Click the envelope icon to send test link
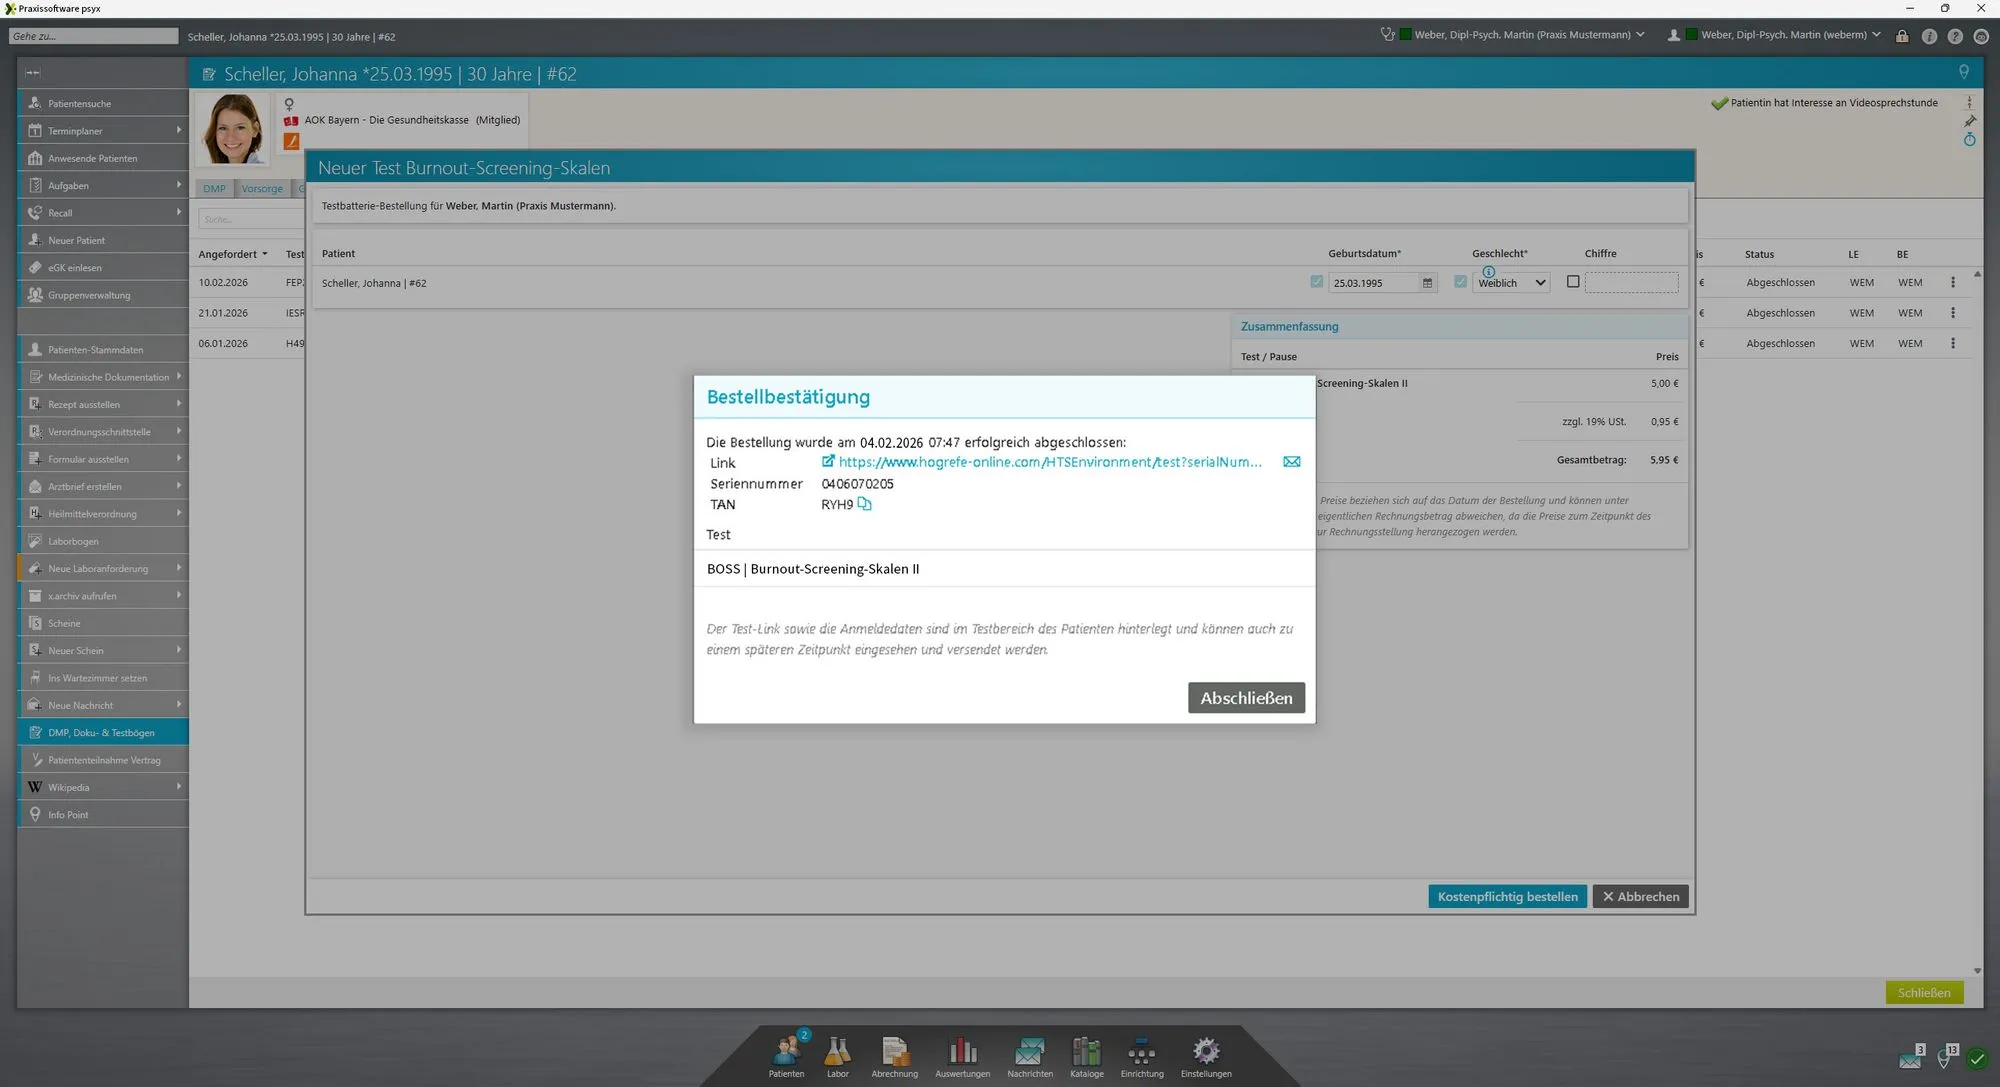Viewport: 2000px width, 1087px height. tap(1291, 462)
